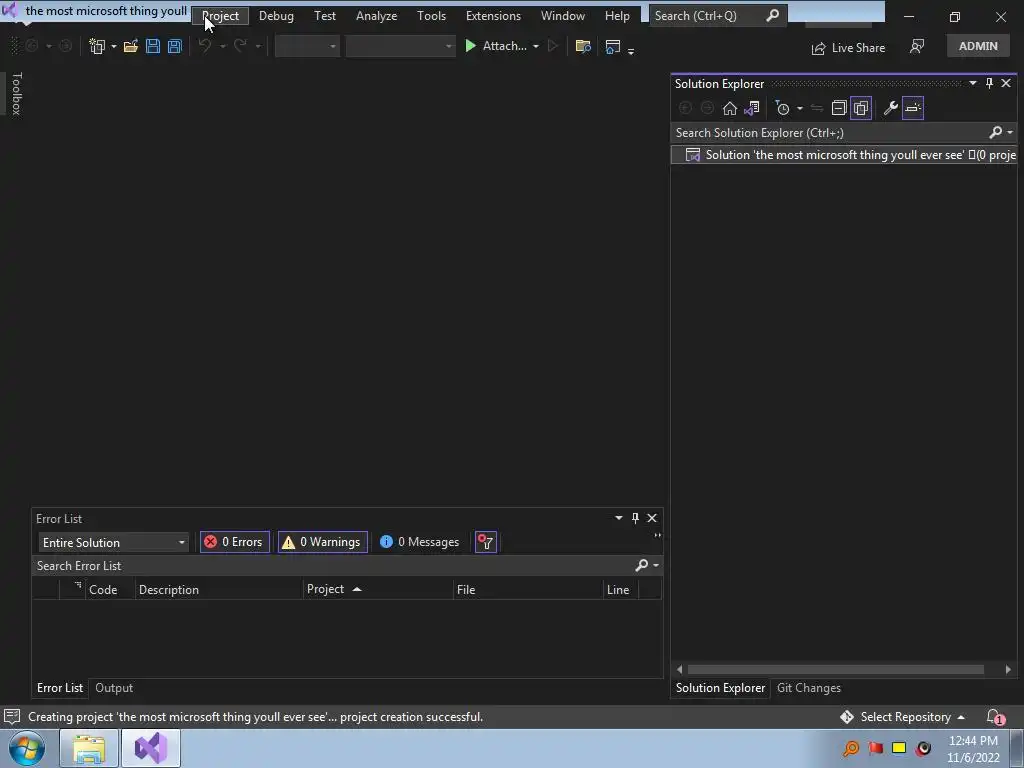Image resolution: width=1024 pixels, height=768 pixels.
Task: Click the Save toolbar icon
Action: tap(153, 46)
